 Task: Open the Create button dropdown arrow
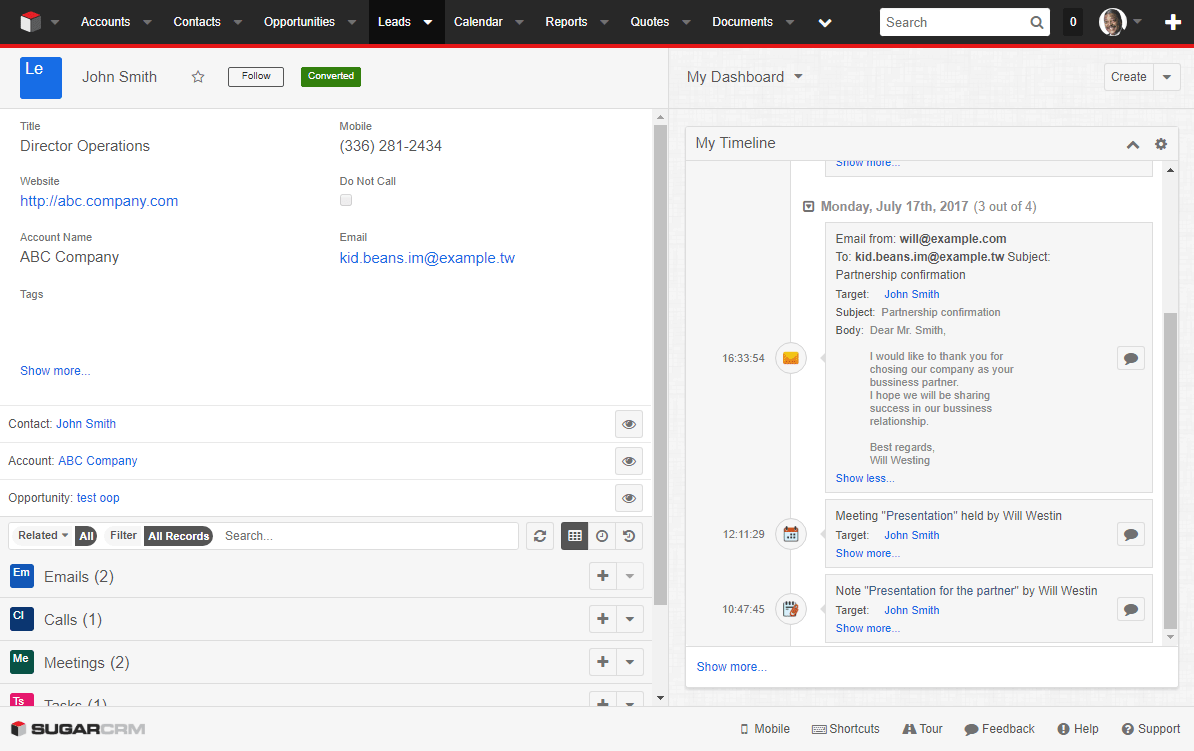coord(1167,77)
